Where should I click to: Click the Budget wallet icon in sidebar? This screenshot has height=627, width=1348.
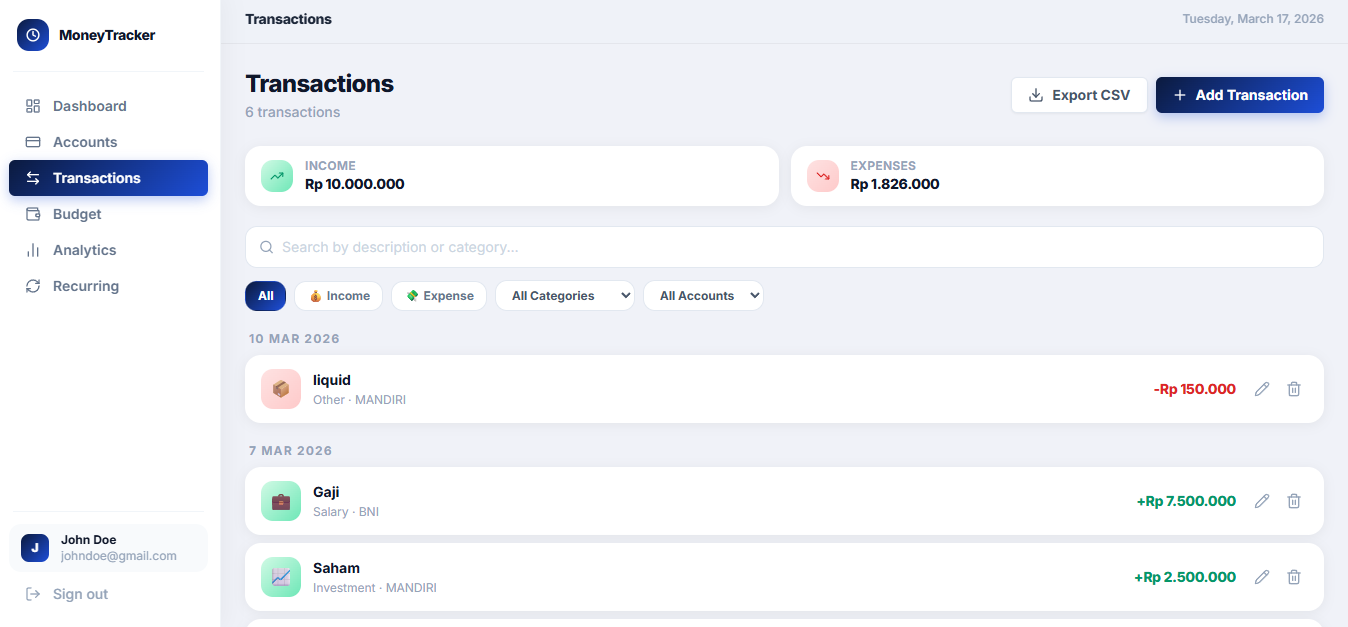[33, 214]
